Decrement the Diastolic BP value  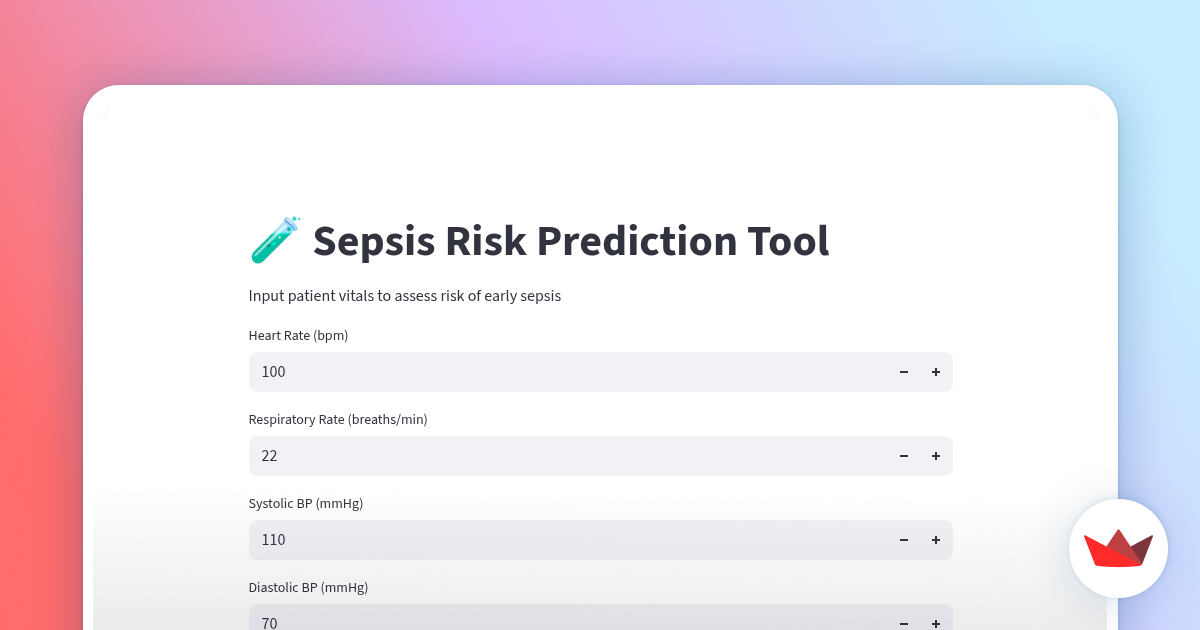(x=904, y=622)
